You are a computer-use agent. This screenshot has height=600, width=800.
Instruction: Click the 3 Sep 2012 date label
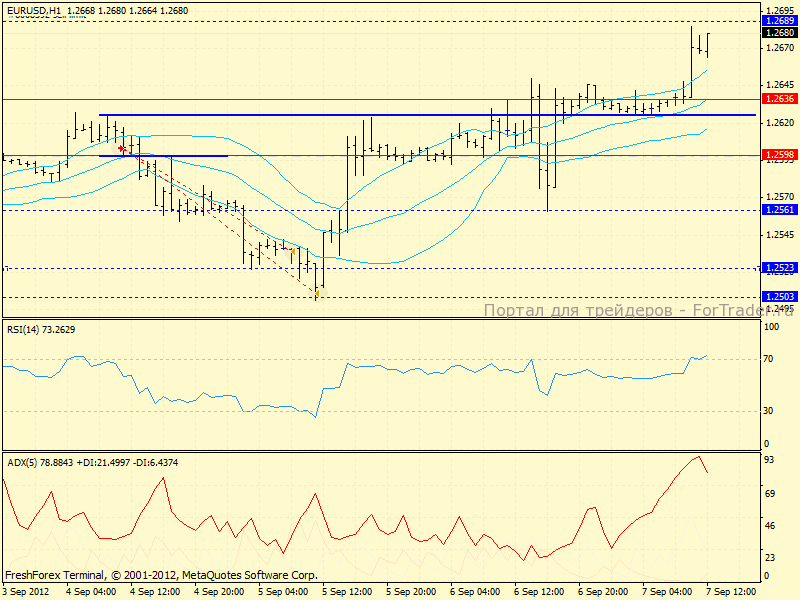point(26,591)
